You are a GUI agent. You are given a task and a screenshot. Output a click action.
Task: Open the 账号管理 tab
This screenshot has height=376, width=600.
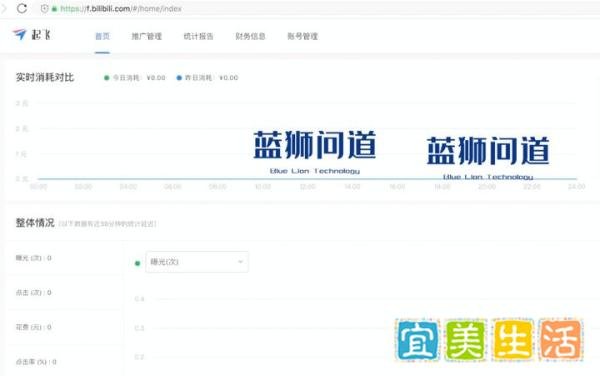pyautogui.click(x=302, y=36)
